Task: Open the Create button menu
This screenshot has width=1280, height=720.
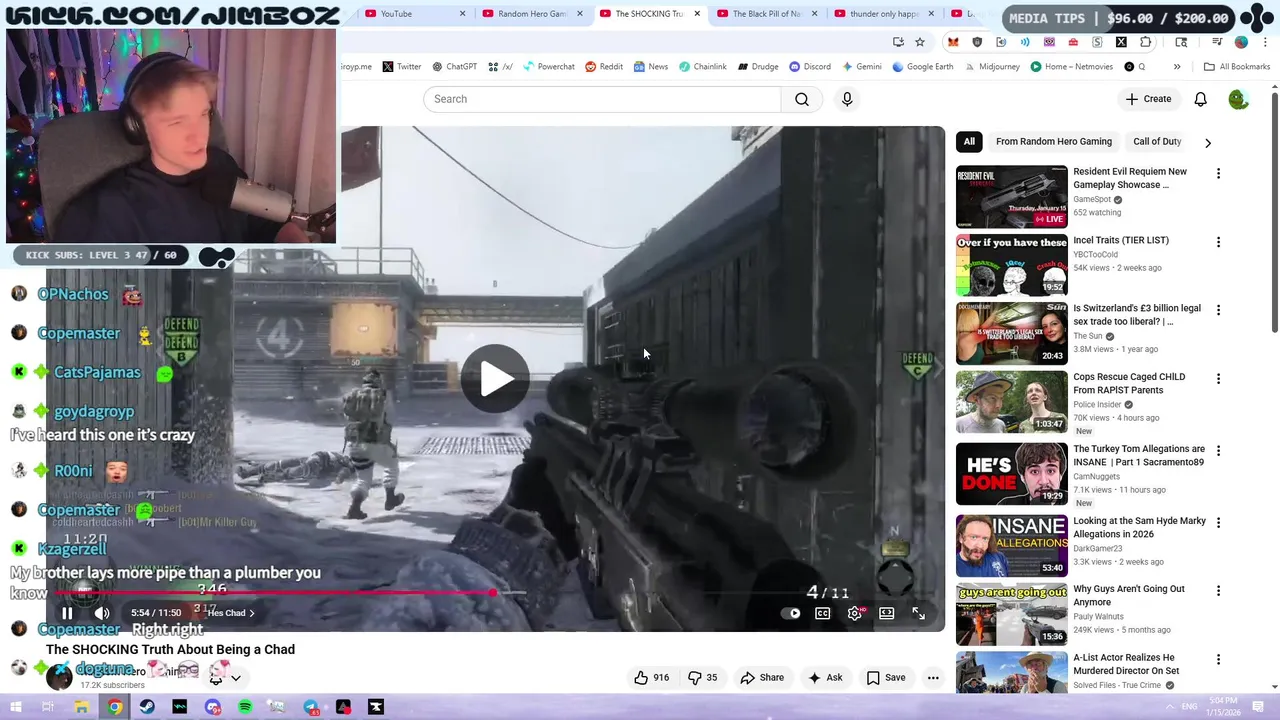Action: 1148,99
